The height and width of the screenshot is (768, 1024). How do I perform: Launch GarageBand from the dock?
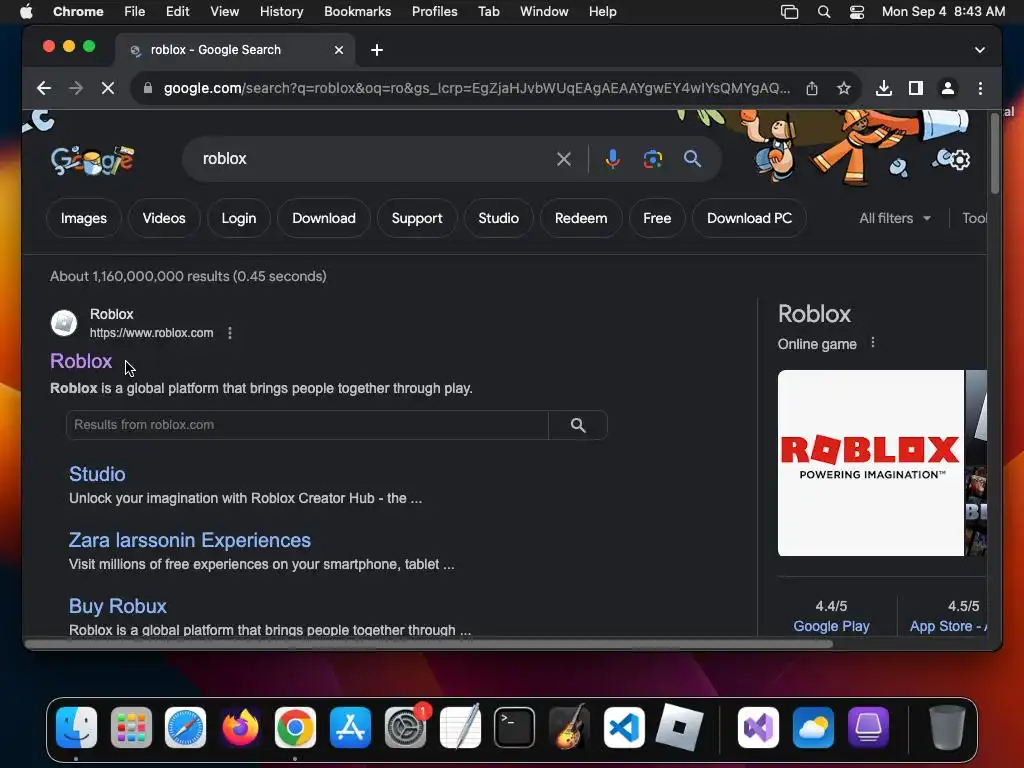point(569,728)
